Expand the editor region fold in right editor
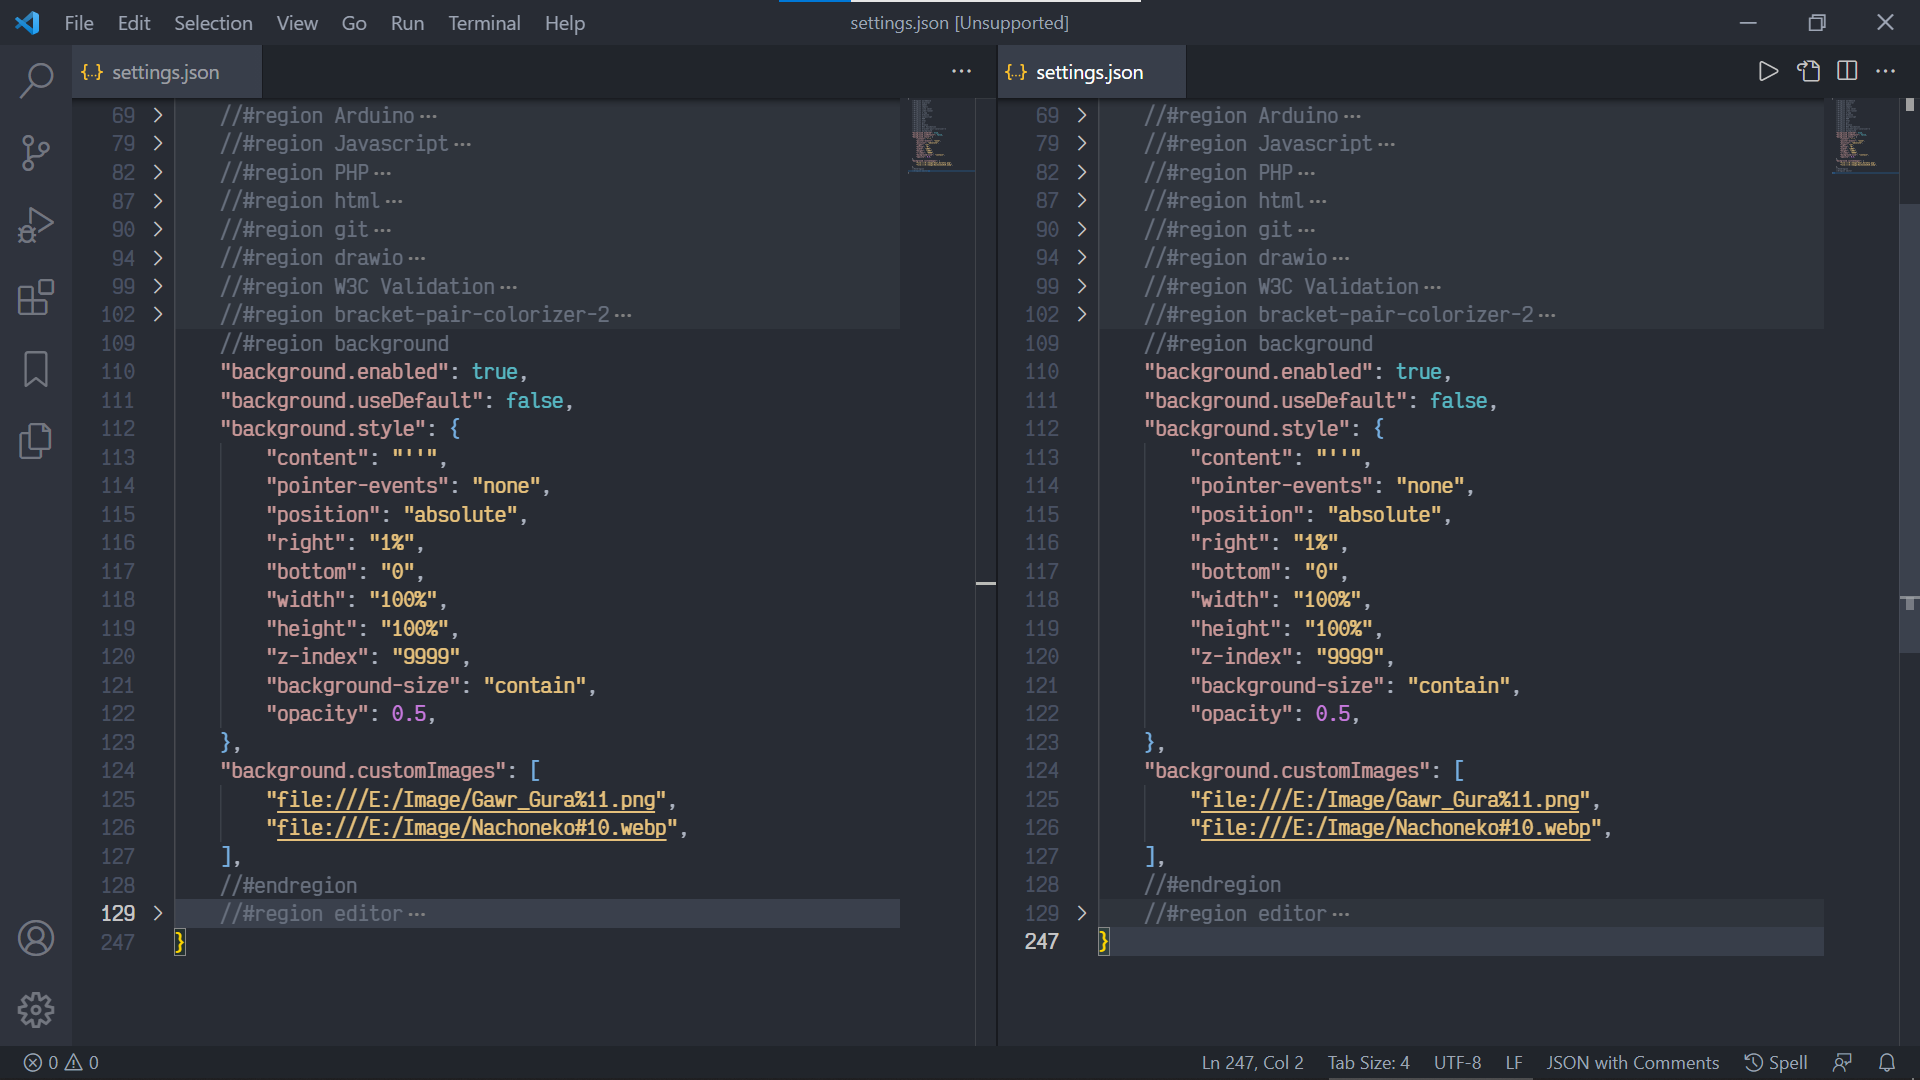1920x1080 pixels. 1082,913
